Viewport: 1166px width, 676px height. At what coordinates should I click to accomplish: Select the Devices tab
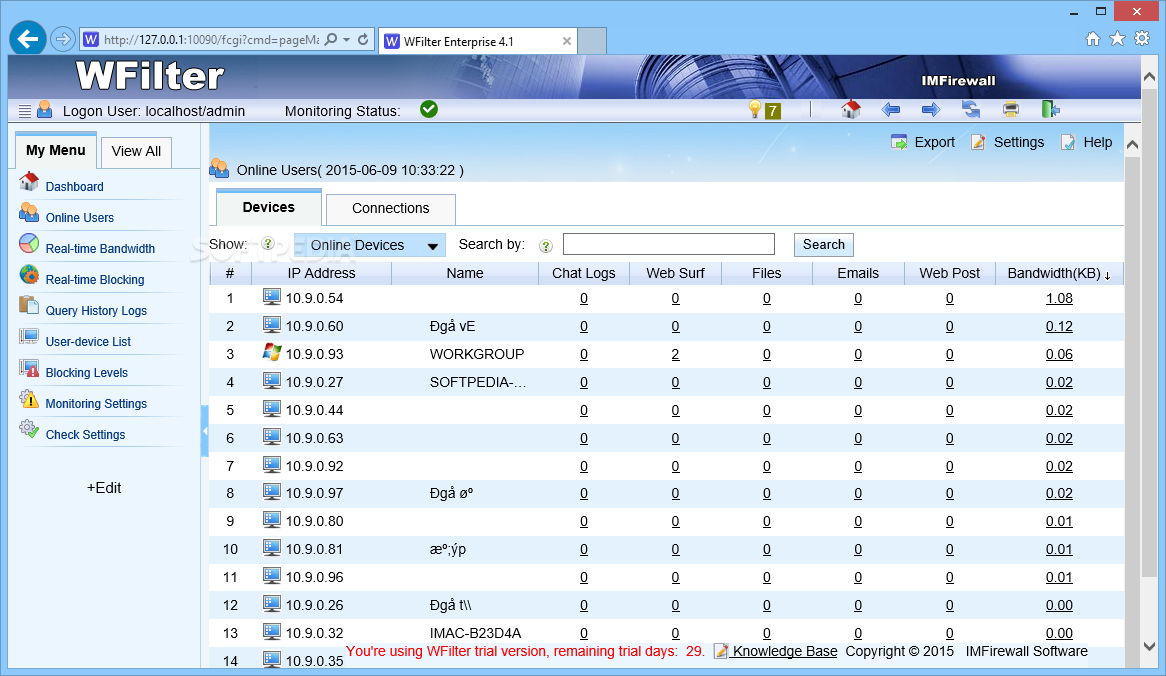pyautogui.click(x=268, y=207)
